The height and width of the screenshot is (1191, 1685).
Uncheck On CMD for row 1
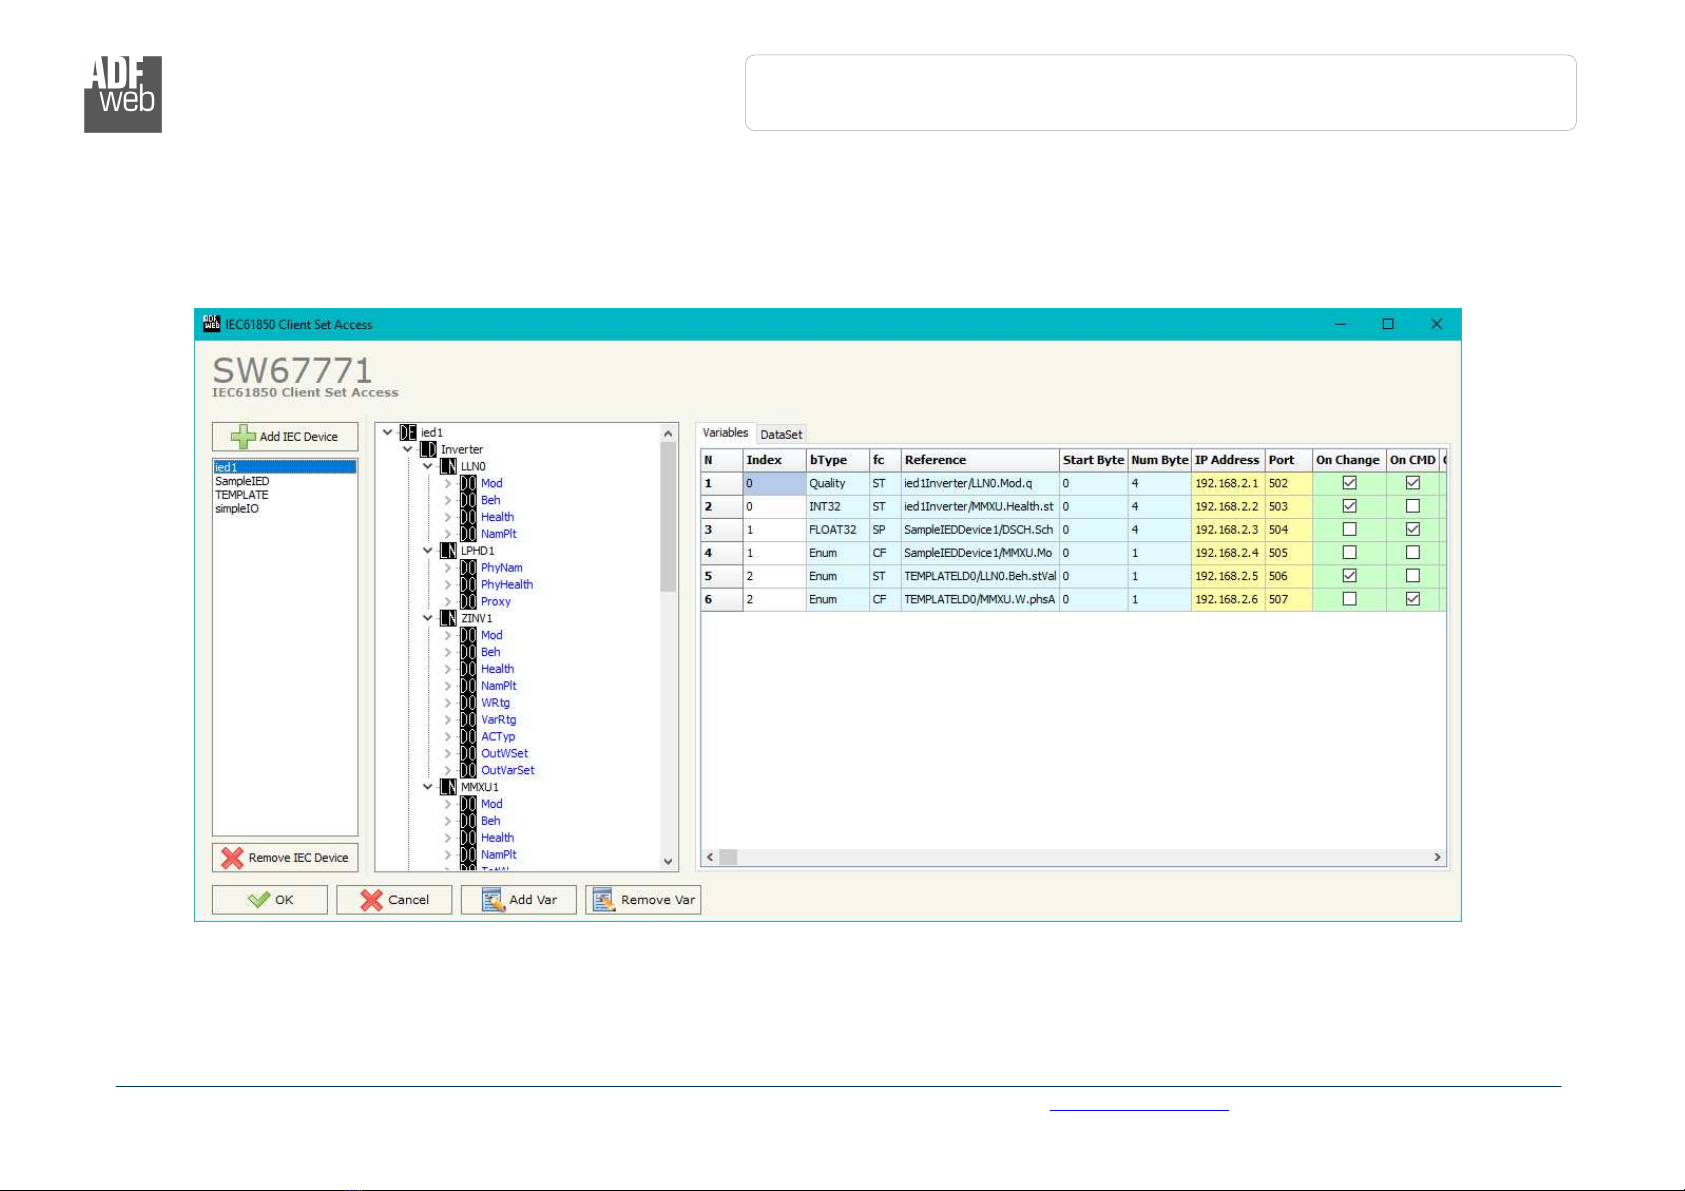[1413, 483]
